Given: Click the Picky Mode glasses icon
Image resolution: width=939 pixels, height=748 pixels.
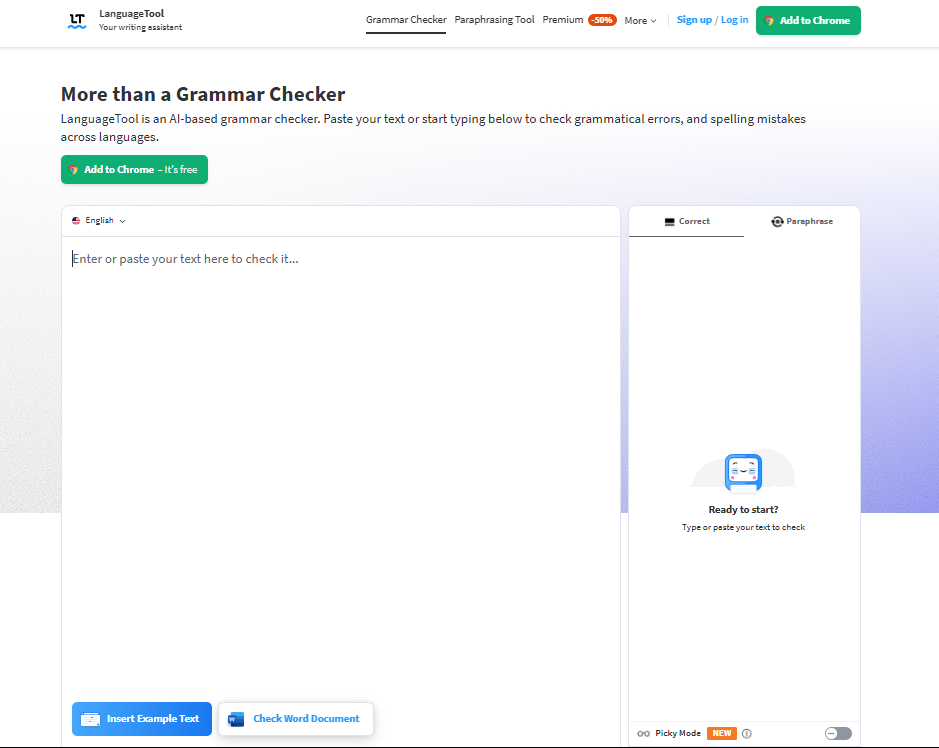Looking at the screenshot, I should 644,734.
